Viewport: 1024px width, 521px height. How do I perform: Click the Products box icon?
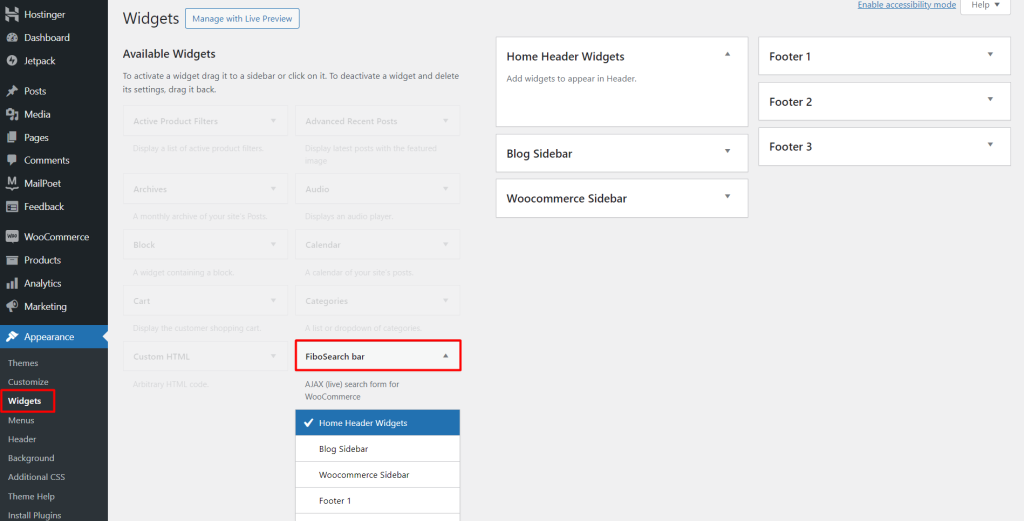12,260
